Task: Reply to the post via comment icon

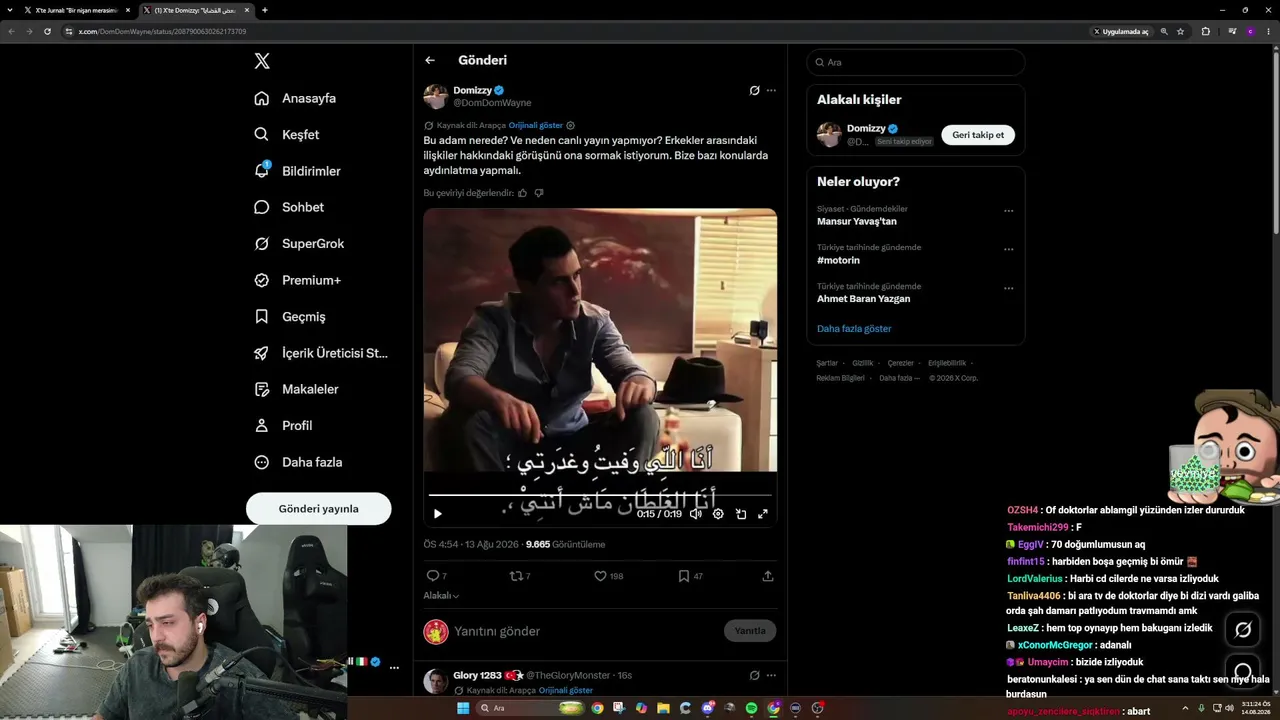Action: tap(433, 576)
